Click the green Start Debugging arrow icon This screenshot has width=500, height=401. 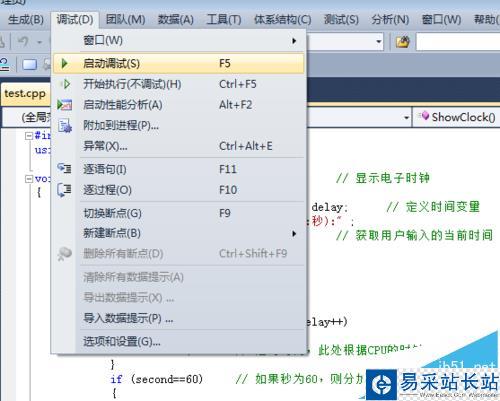point(65,63)
